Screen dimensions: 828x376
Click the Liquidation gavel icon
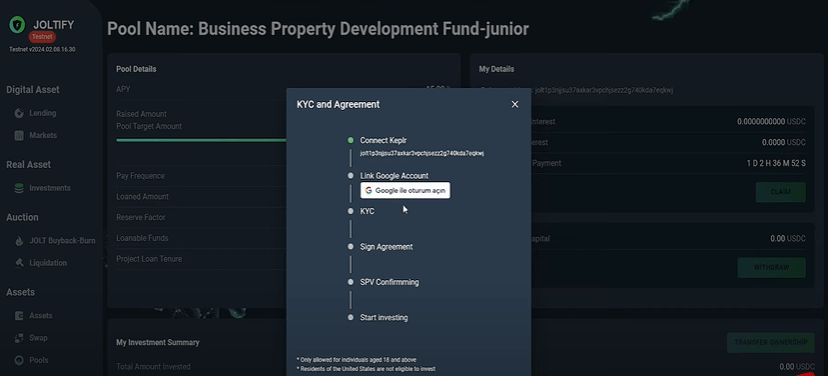pos(19,263)
